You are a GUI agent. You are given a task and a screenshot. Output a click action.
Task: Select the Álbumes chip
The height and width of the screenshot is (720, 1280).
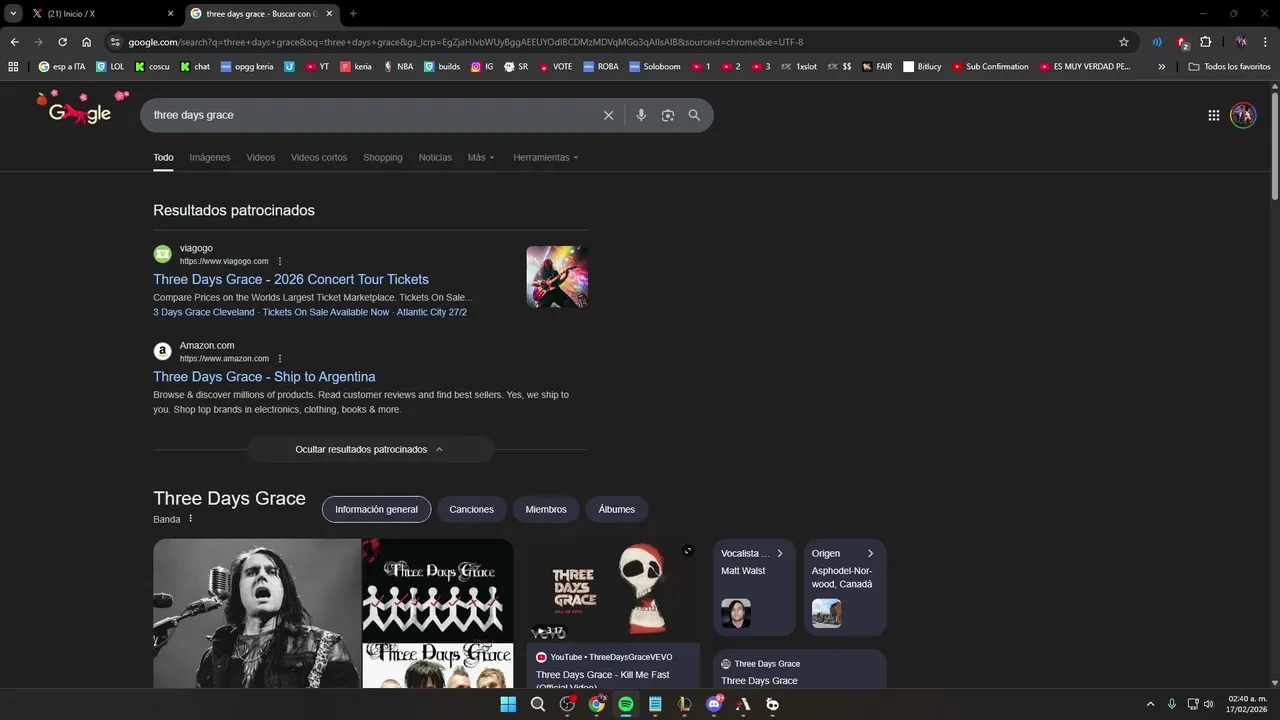point(617,509)
